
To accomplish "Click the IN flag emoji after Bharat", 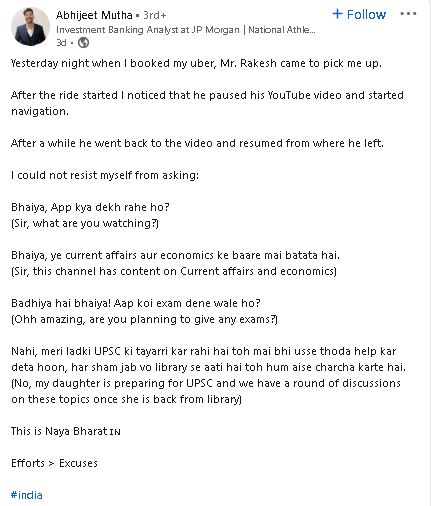I will [115, 432].
